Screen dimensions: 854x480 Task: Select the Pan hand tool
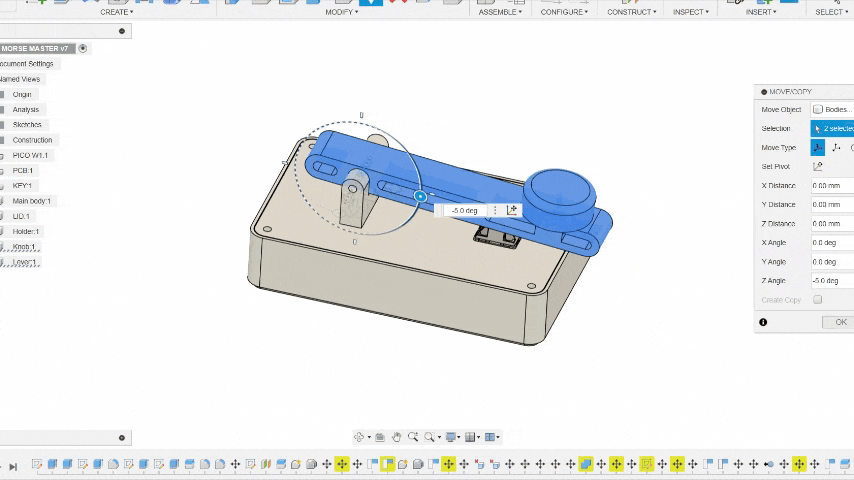(x=397, y=437)
